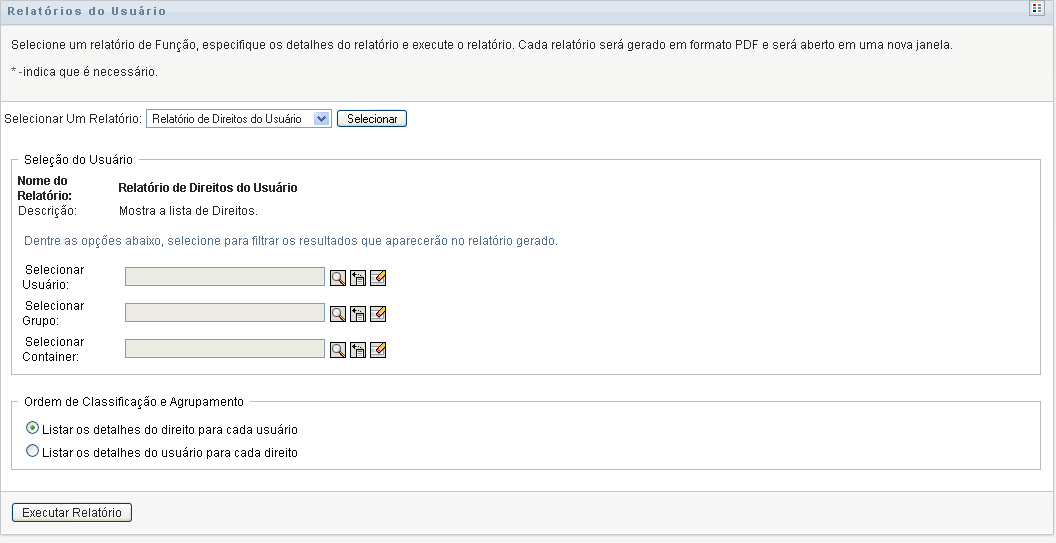The height and width of the screenshot is (543, 1056).
Task: Click the search icon beside Selecionar Usuário
Action: coord(338,278)
